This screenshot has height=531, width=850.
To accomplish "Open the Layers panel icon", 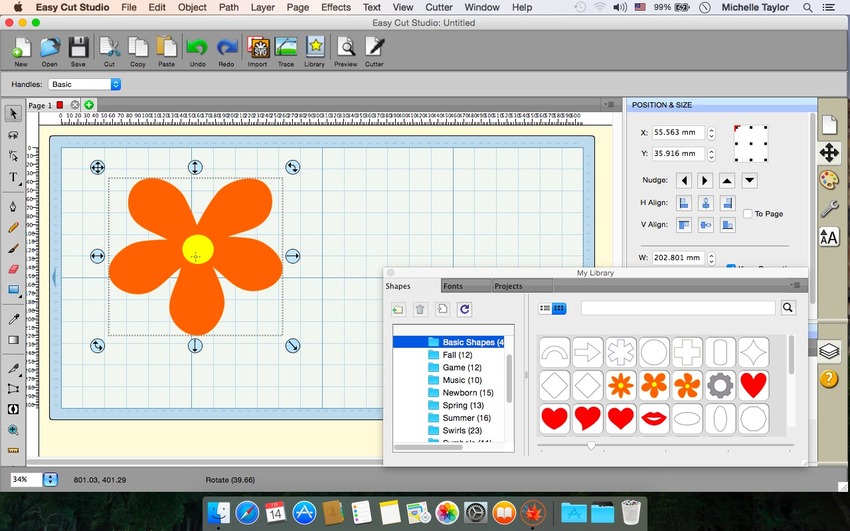I will 828,351.
